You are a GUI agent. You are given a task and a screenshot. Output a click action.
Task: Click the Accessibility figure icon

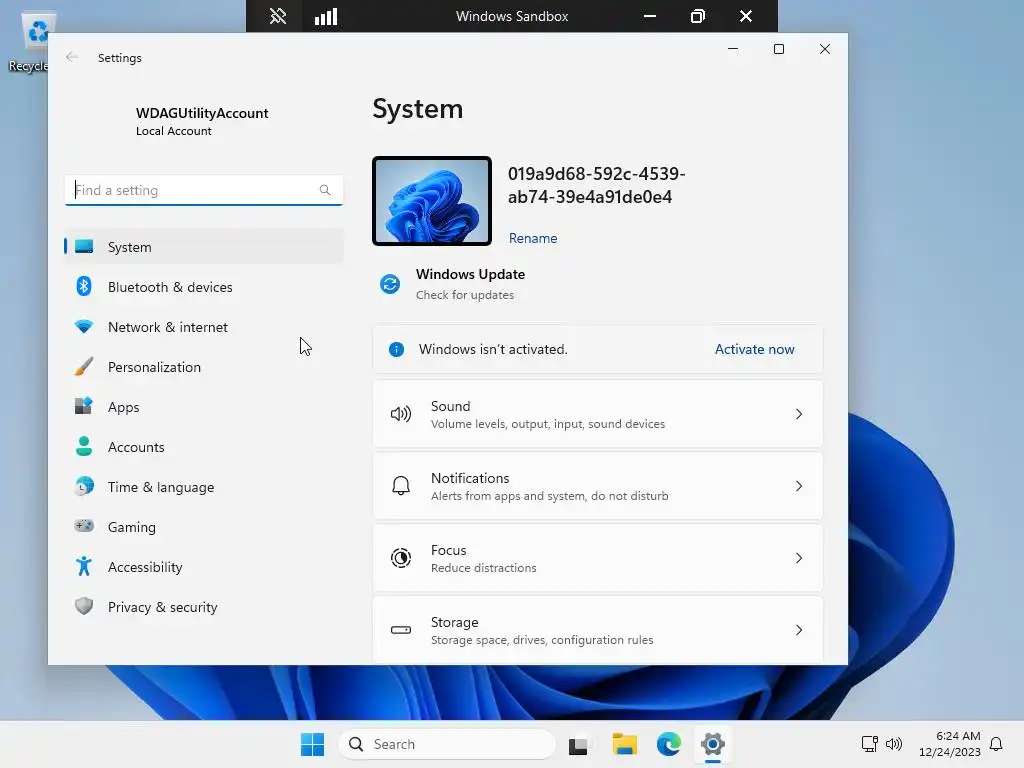(84, 566)
